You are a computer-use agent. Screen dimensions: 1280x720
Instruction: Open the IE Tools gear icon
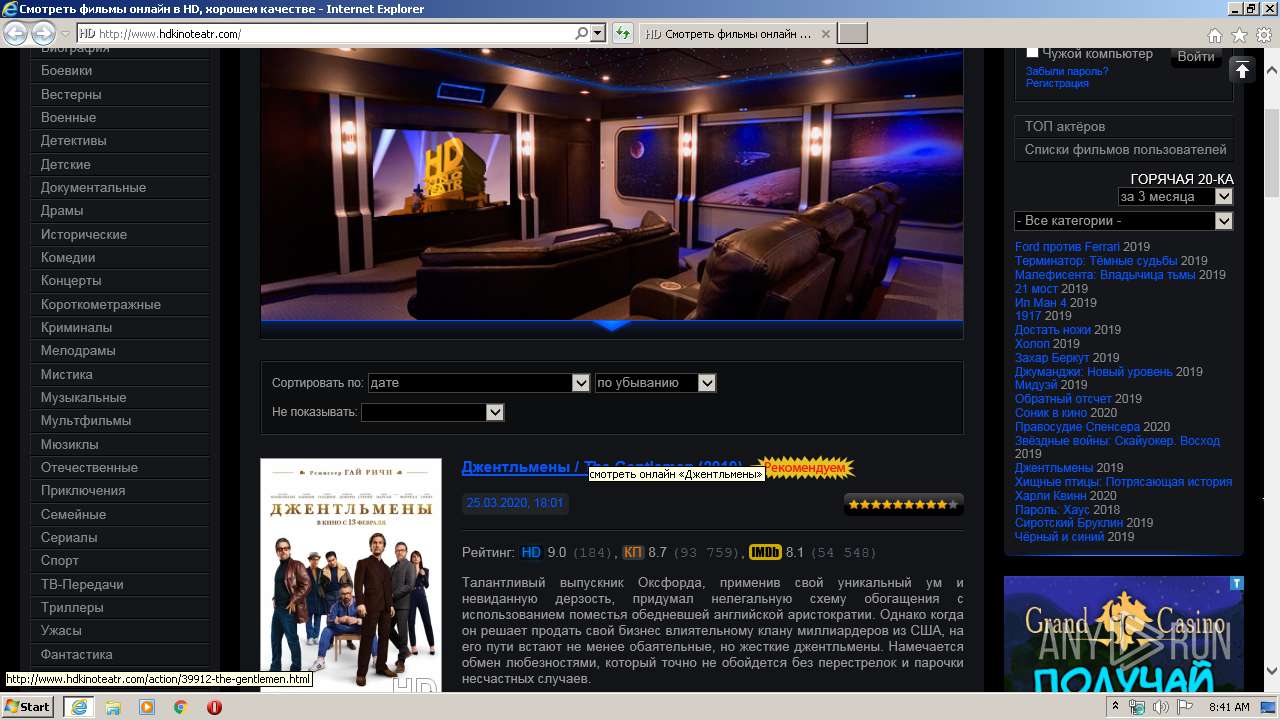tap(1263, 35)
